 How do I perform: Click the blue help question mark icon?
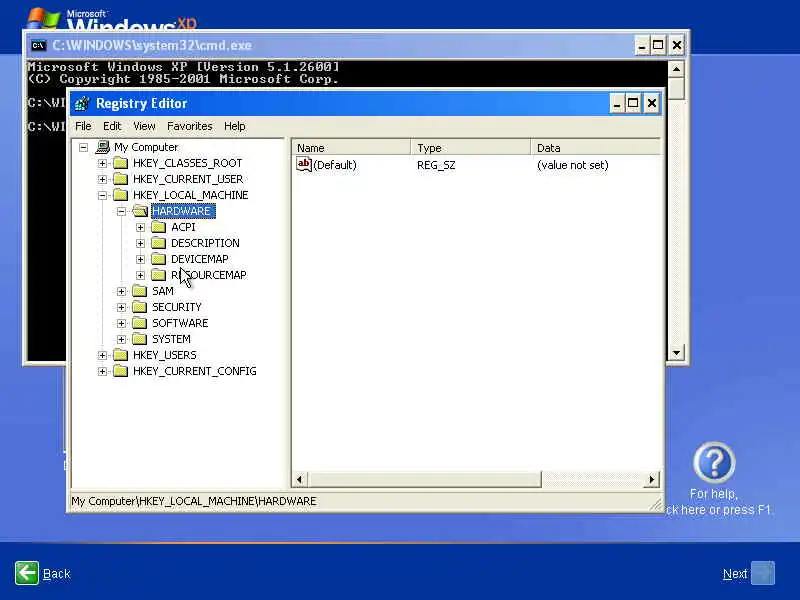pos(714,462)
